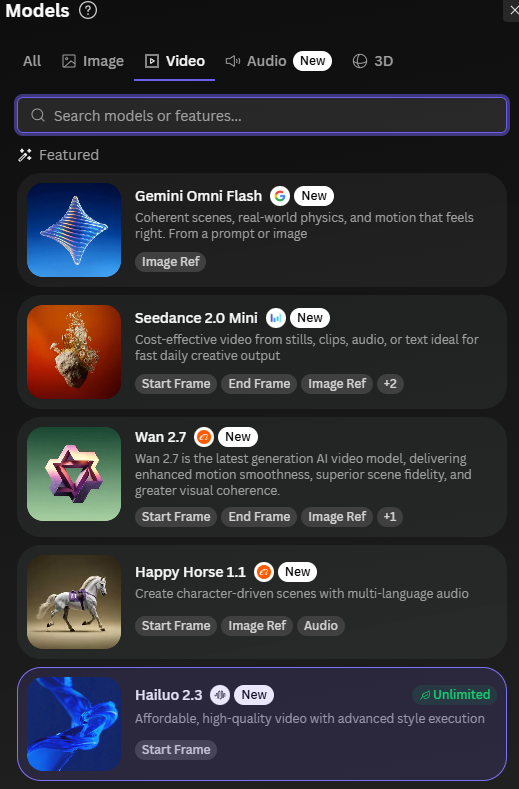Show the All models tab

(32, 61)
